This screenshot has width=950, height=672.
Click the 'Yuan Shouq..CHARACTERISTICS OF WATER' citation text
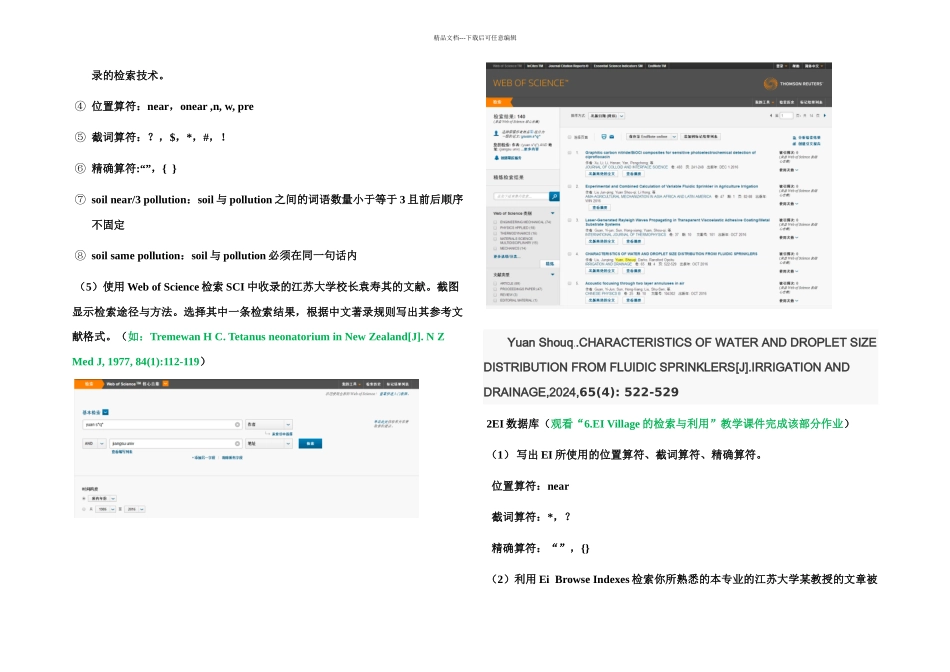[680, 367]
